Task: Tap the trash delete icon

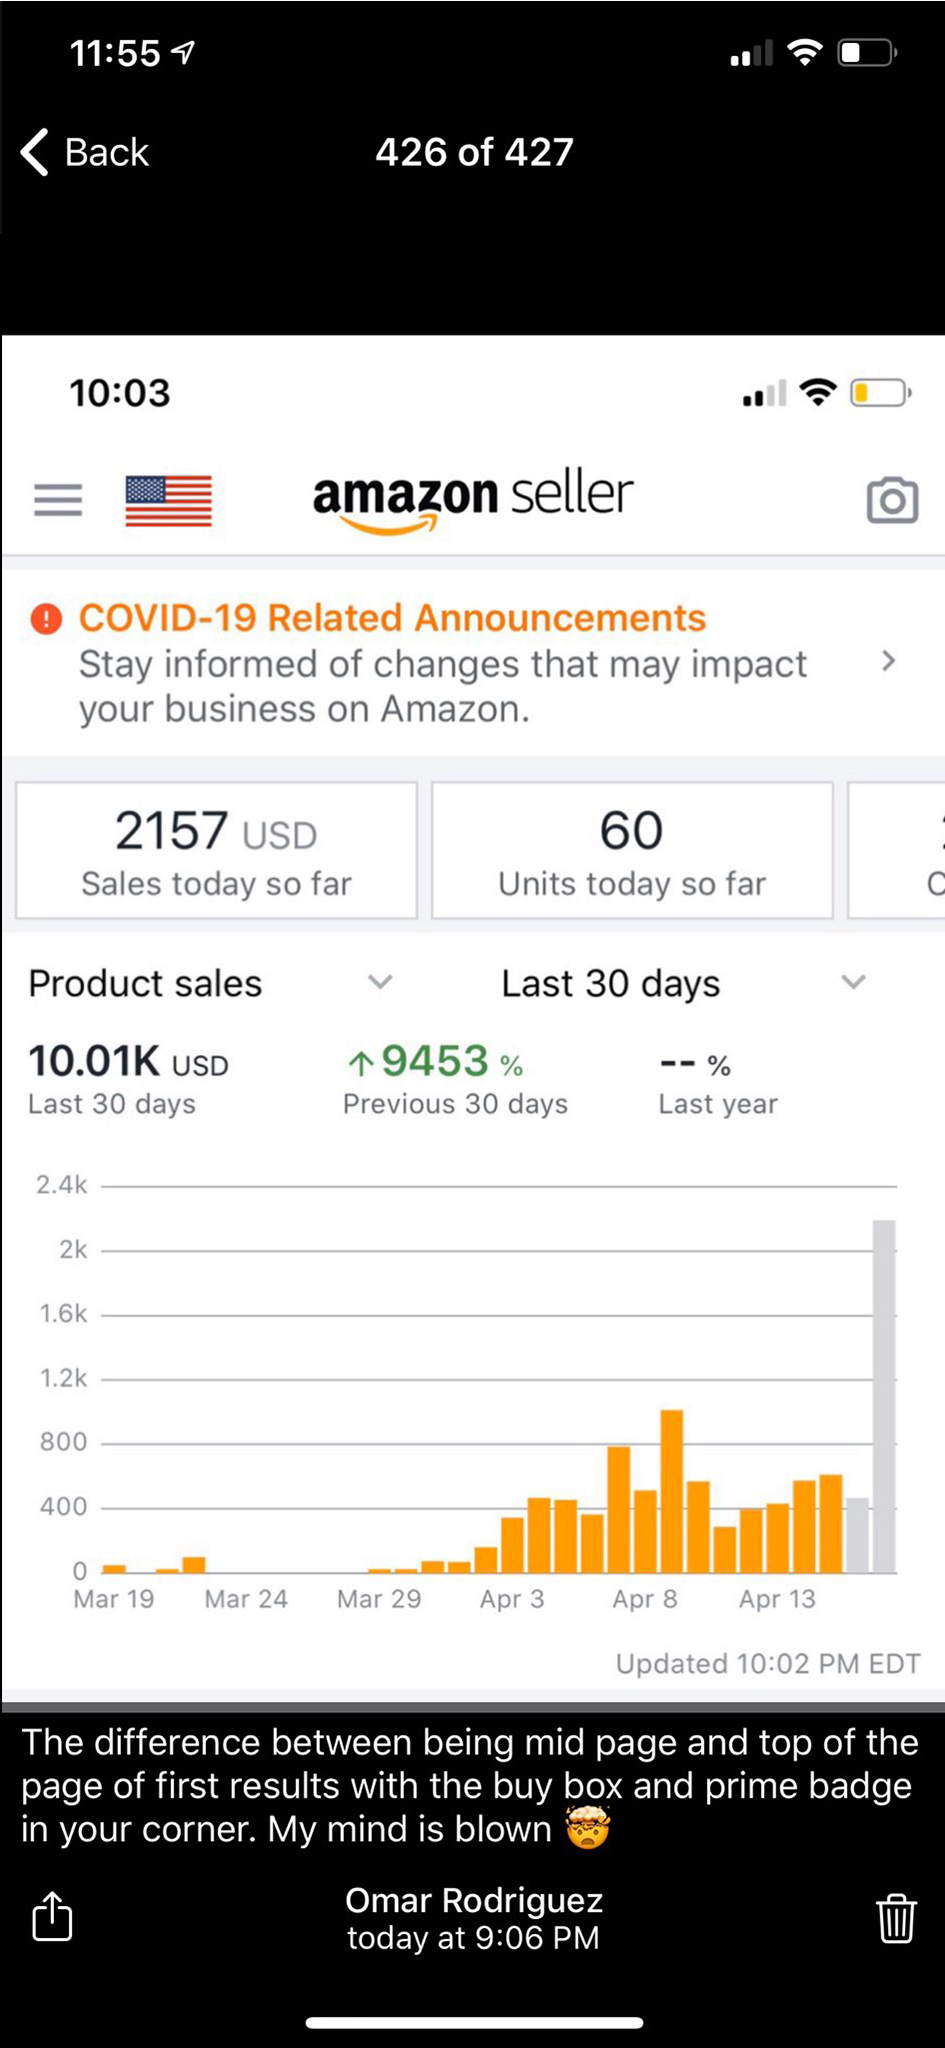Action: click(x=895, y=1917)
